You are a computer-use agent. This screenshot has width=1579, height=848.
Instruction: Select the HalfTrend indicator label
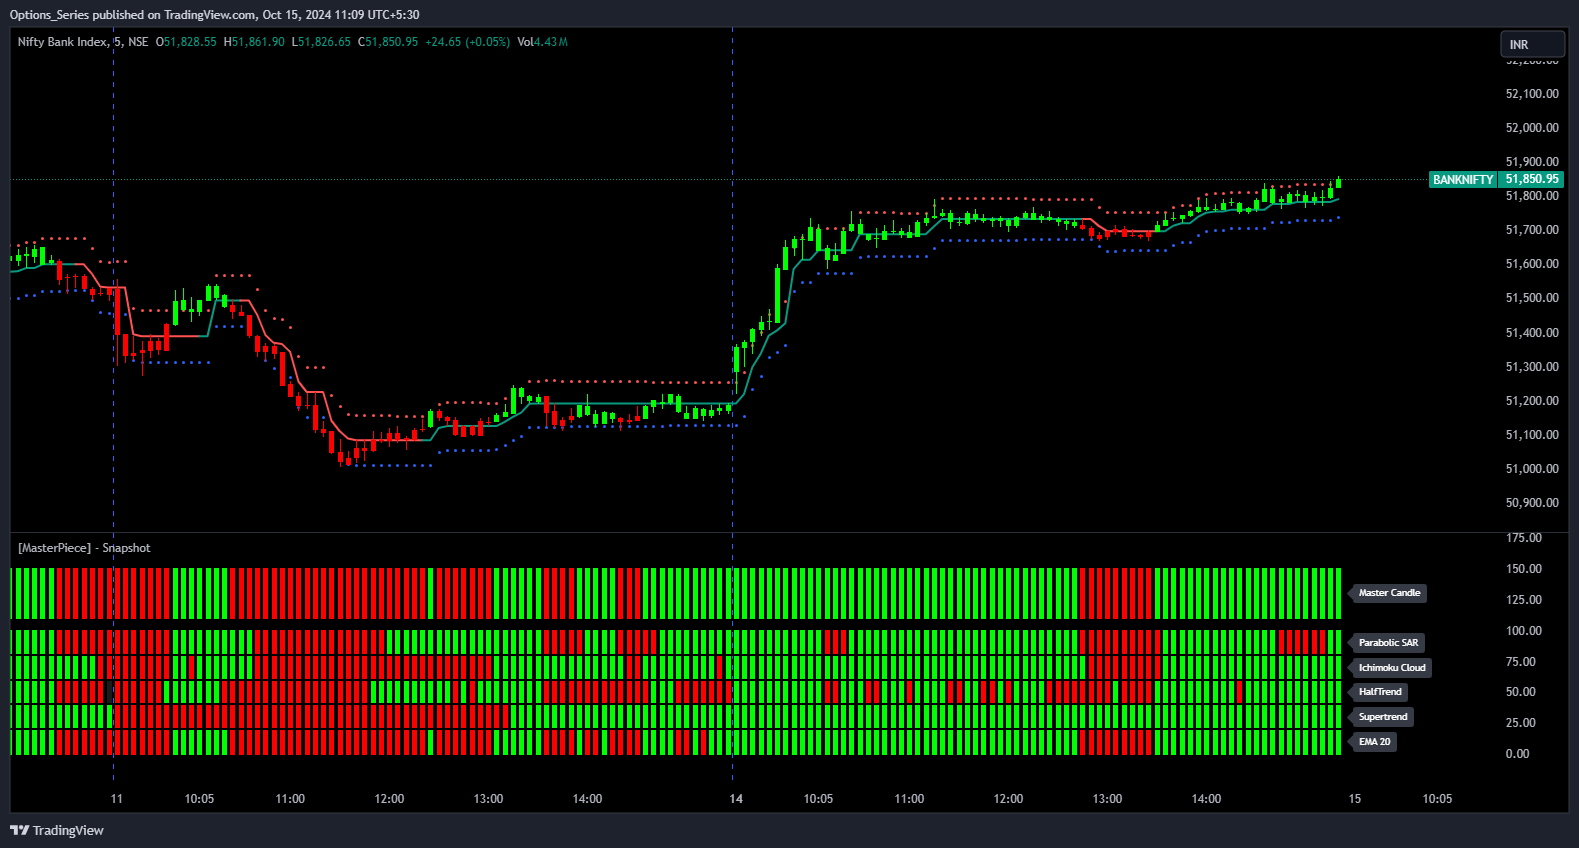(1380, 692)
